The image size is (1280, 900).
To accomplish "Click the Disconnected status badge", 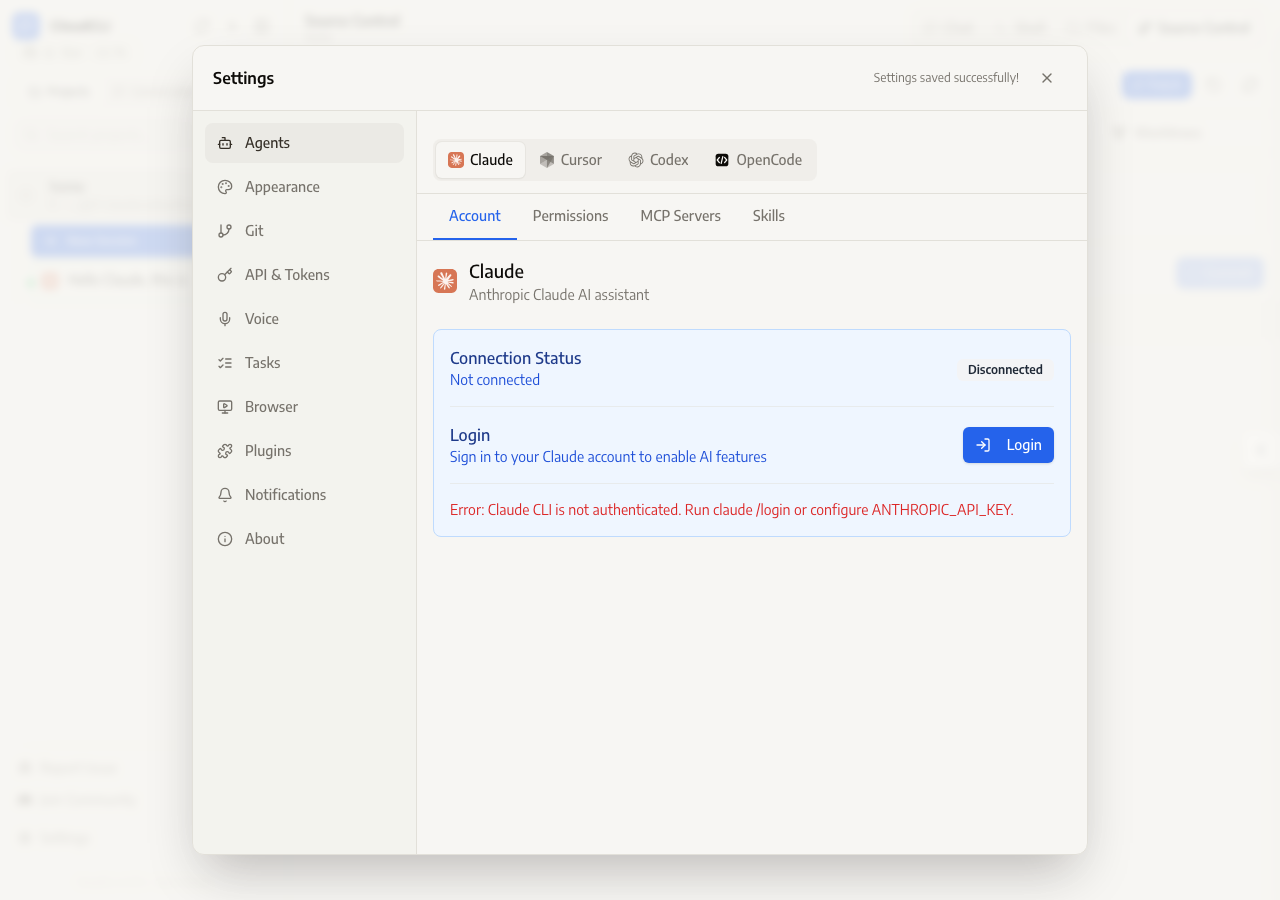I will 1005,370.
